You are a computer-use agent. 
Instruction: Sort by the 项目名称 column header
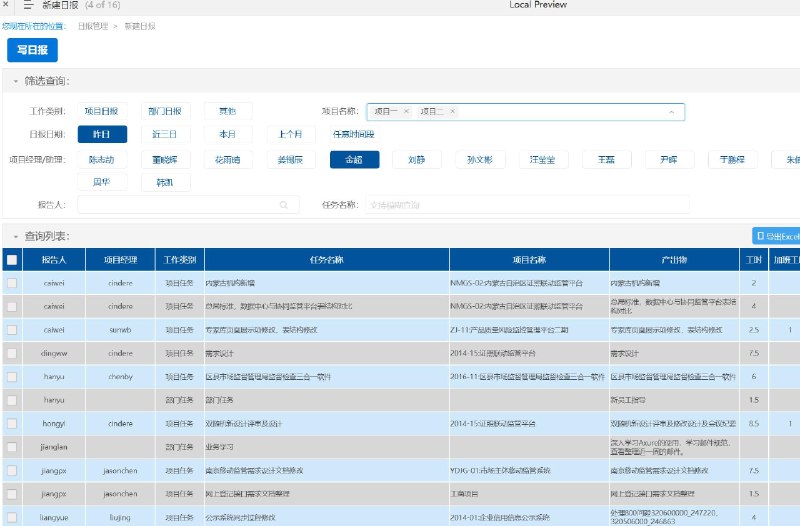pos(529,260)
